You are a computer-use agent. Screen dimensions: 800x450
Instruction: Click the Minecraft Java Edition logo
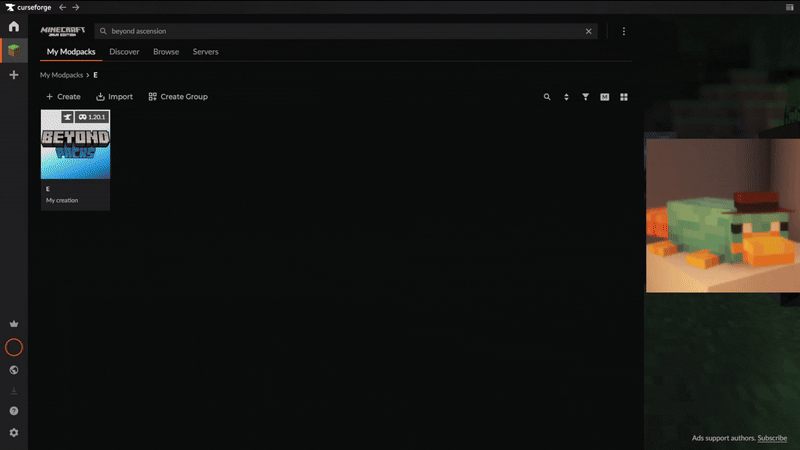[63, 31]
